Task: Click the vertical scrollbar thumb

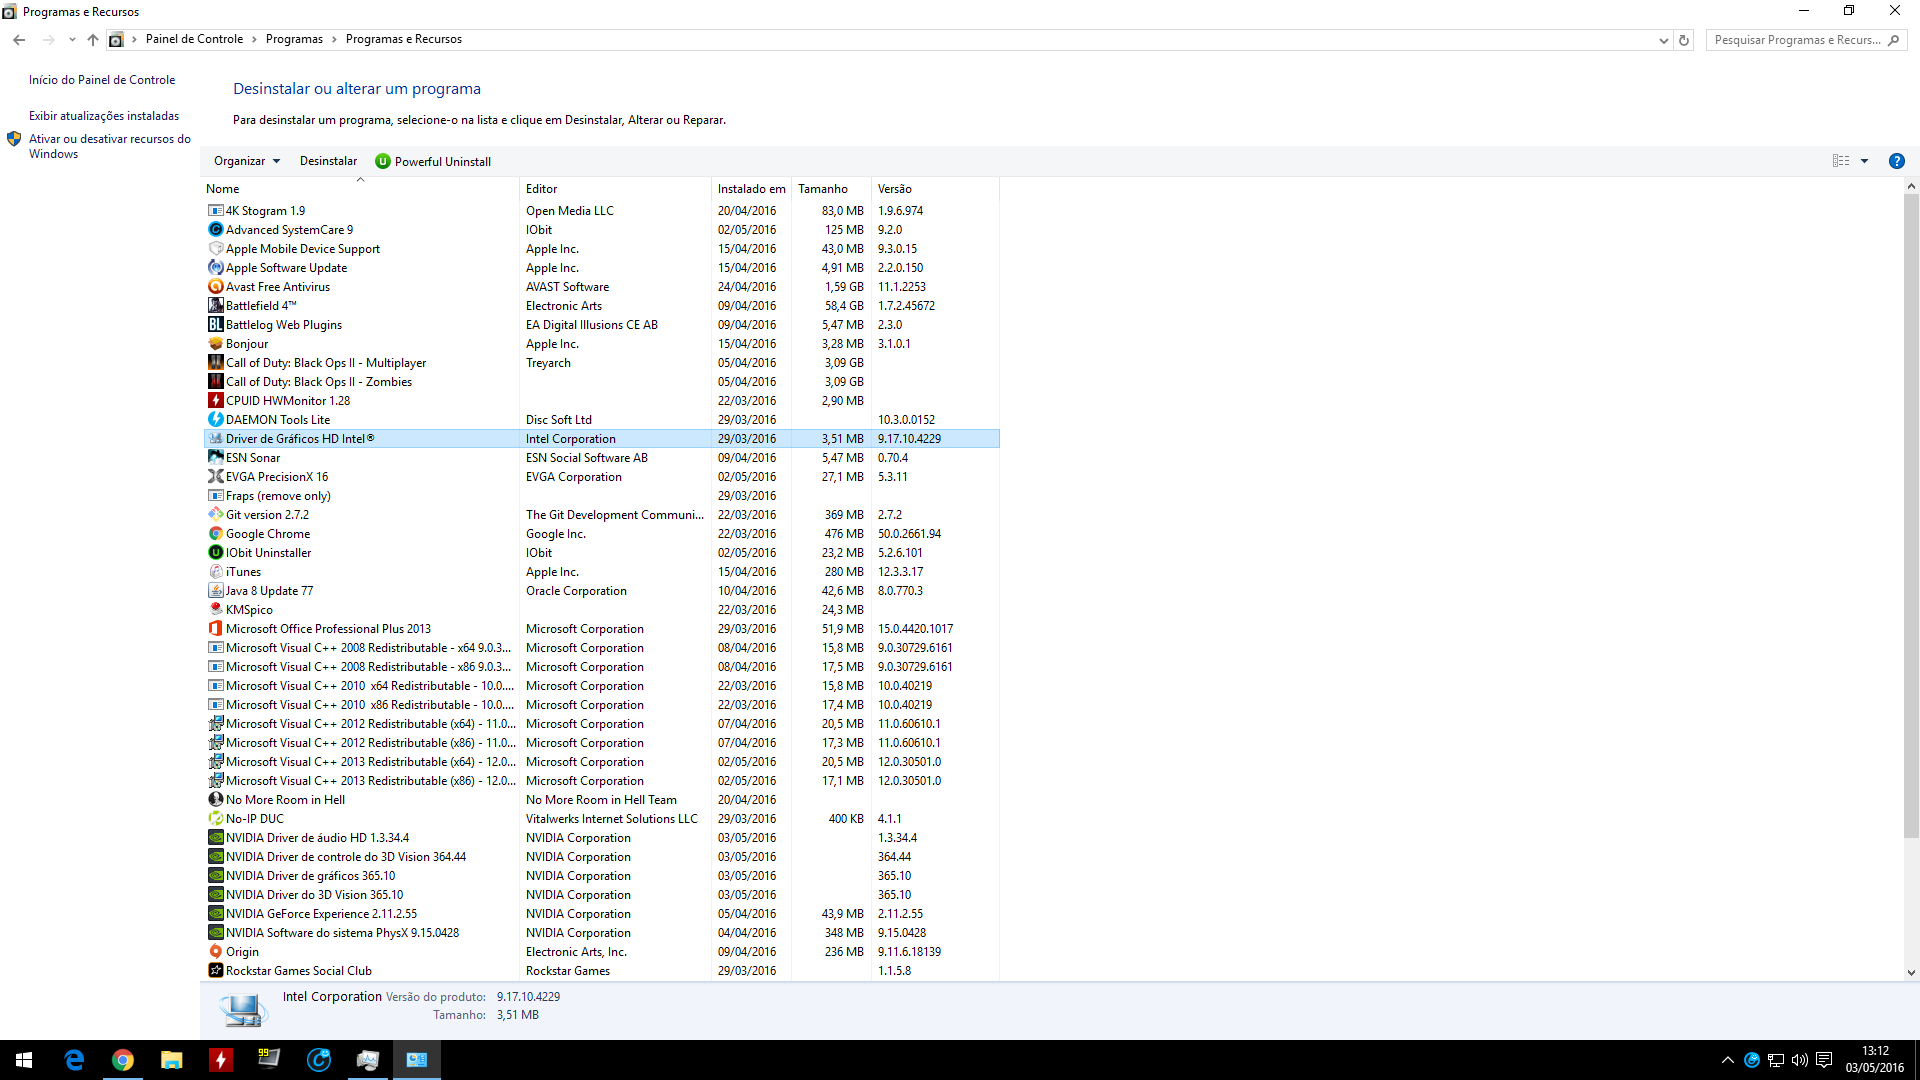Action: coord(1911,515)
